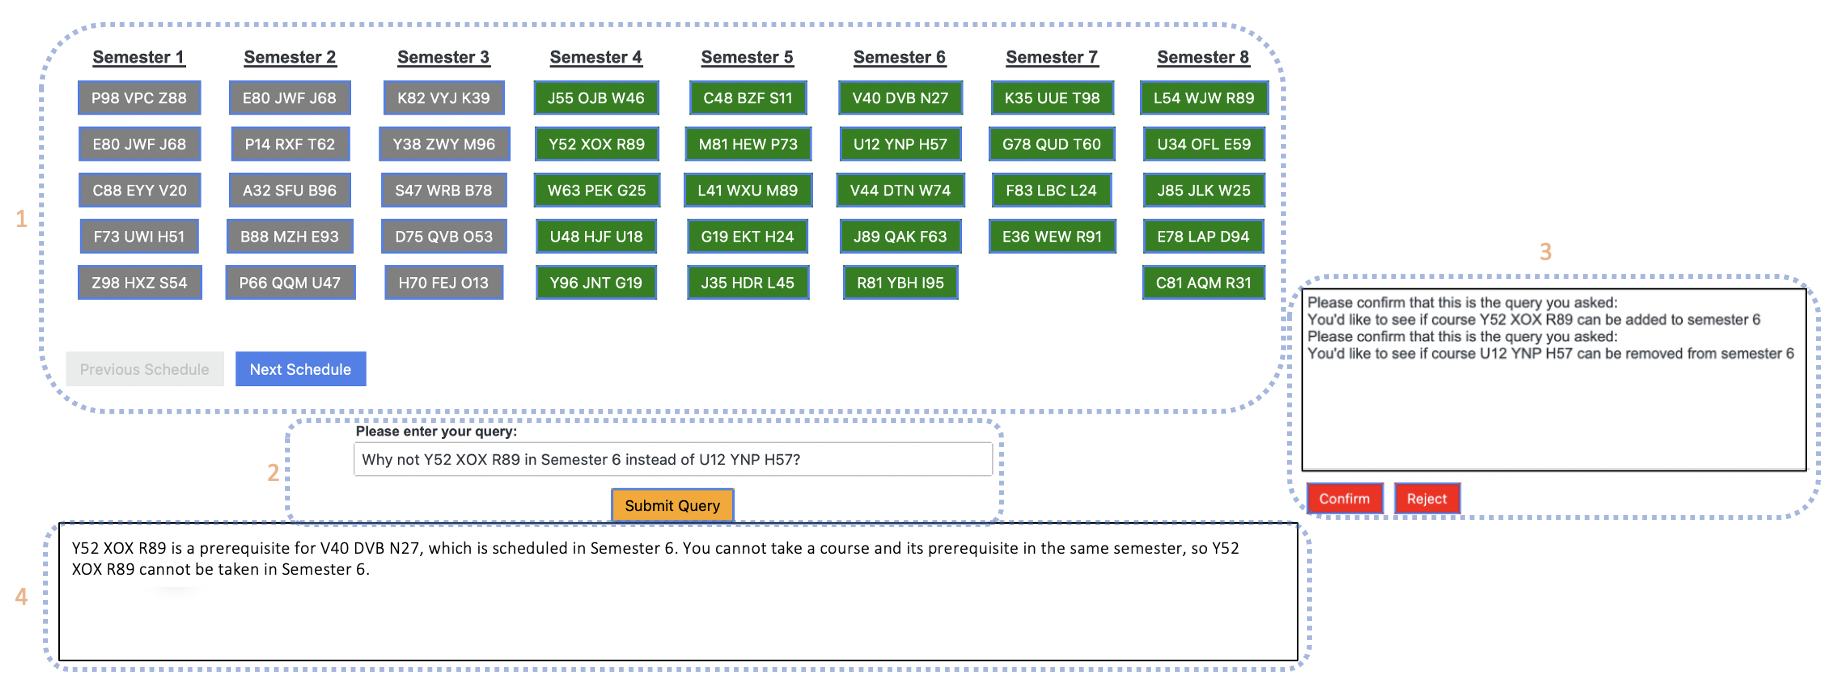Viewport: 1828px width, 678px height.
Task: Click the grayed Previous Schedule button
Action: pos(145,369)
